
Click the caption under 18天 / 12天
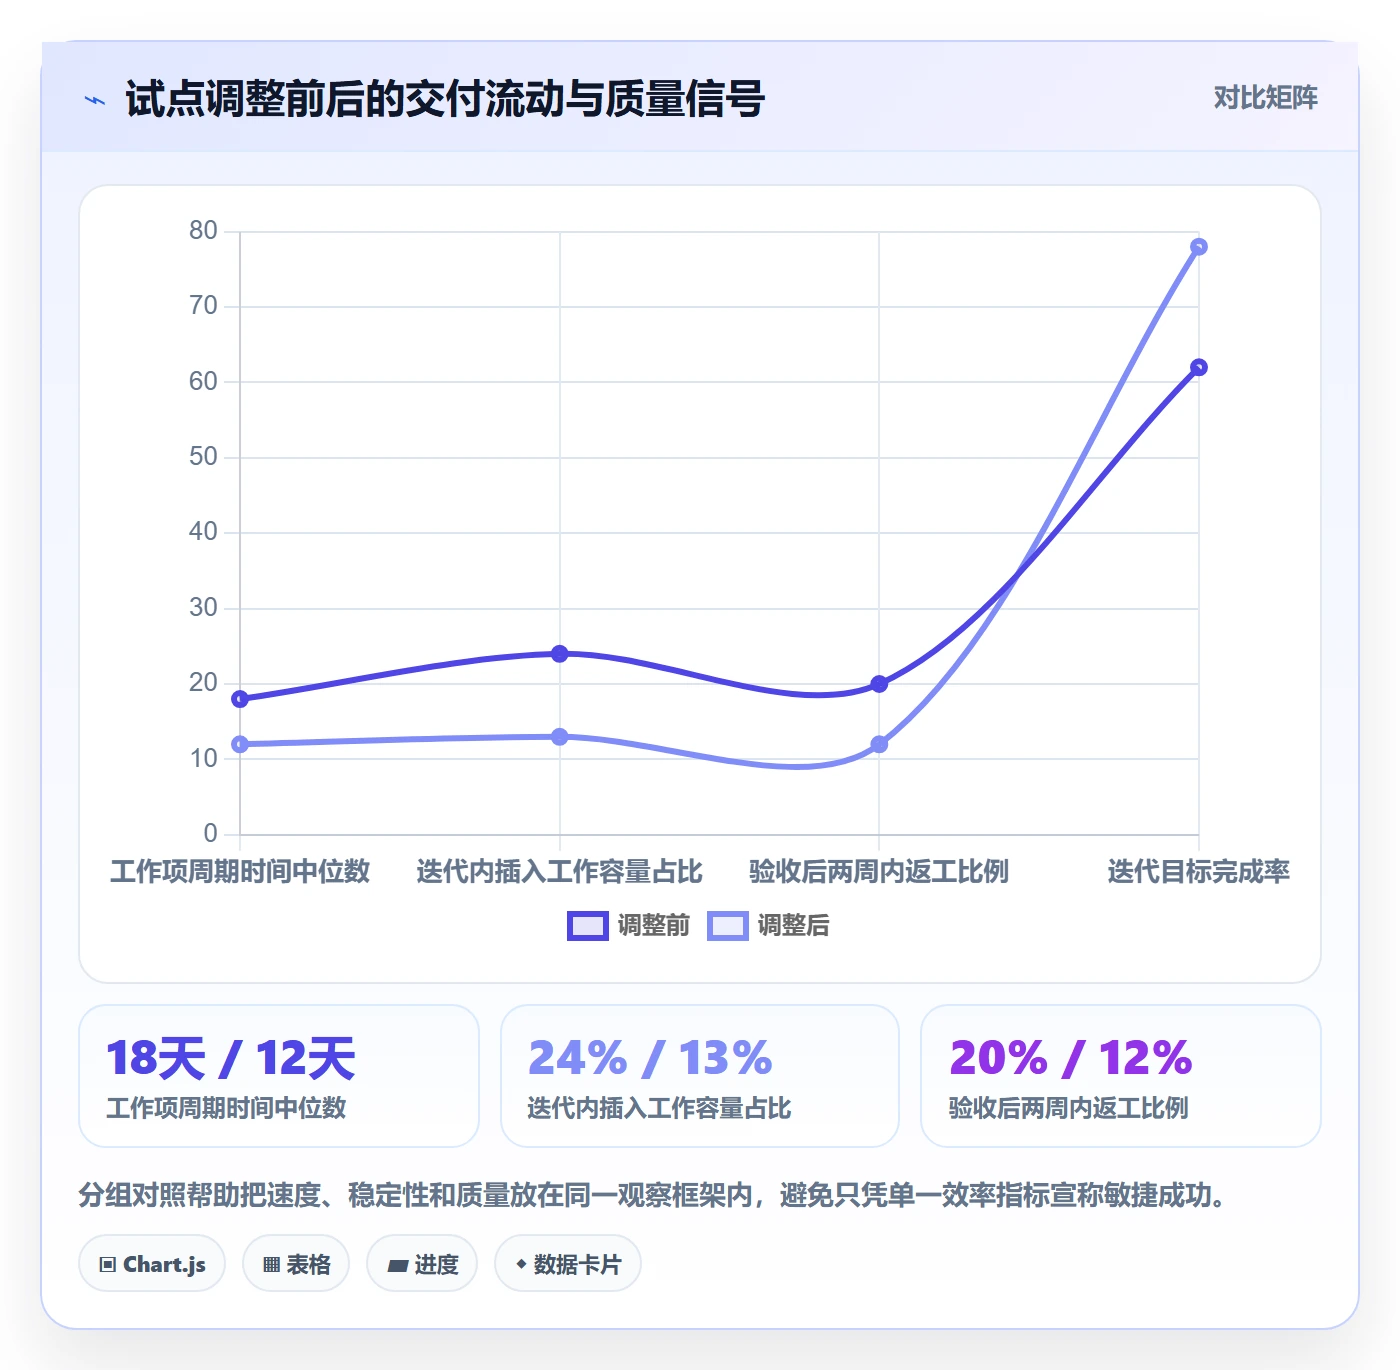226,1108
